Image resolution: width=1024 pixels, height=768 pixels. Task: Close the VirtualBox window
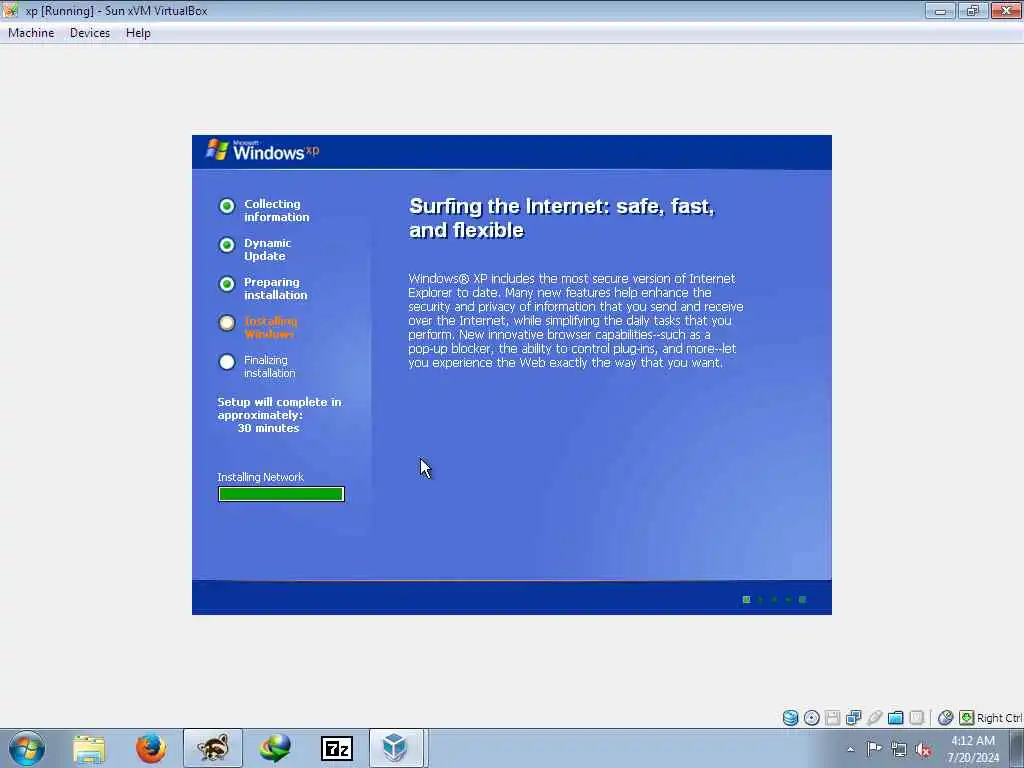click(1006, 10)
